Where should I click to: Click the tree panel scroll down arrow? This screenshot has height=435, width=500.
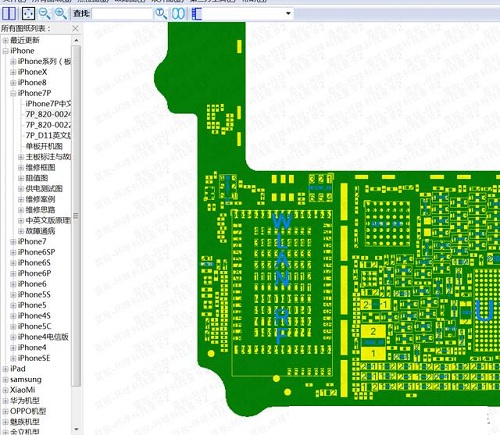(77, 429)
